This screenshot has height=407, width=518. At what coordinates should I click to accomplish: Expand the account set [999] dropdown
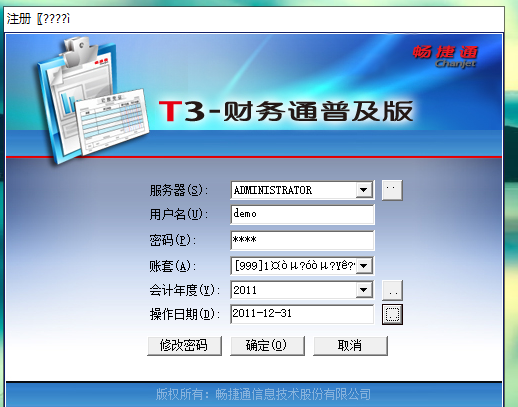(x=364, y=266)
